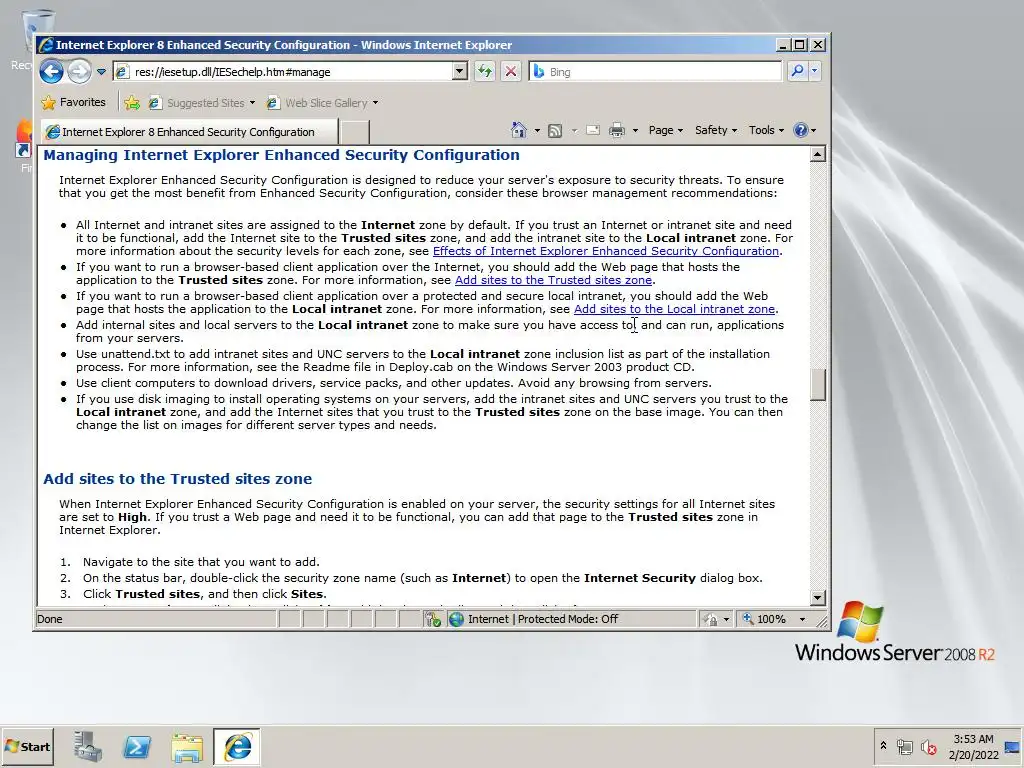Open the recent pages dropdown arrow
Viewport: 1024px width, 768px height.
pyautogui.click(x=101, y=72)
